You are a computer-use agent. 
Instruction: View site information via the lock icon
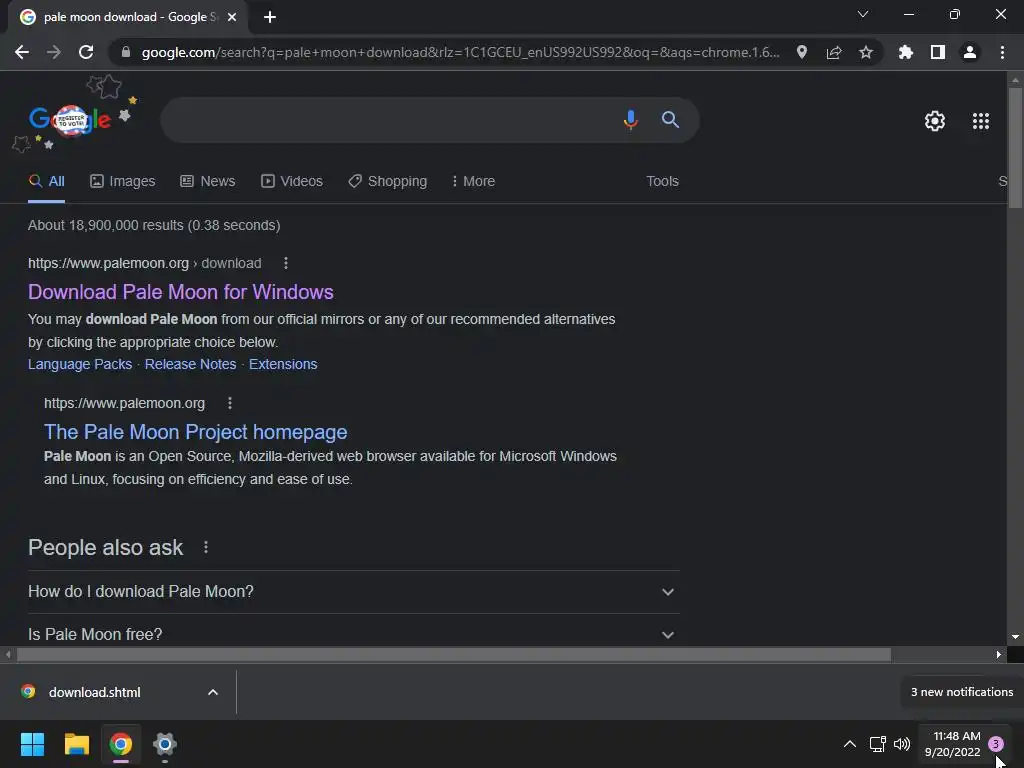pos(126,52)
